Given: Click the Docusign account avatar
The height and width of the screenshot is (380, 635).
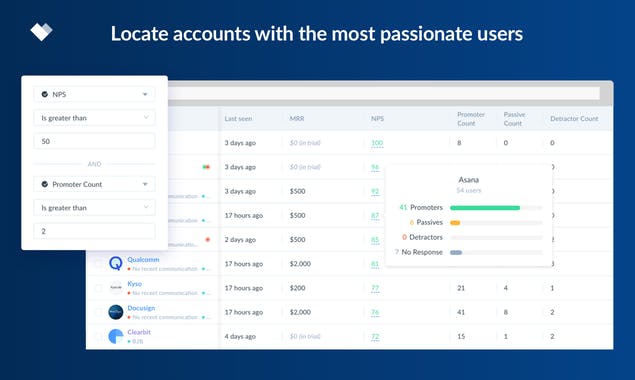Looking at the screenshot, I should (116, 312).
